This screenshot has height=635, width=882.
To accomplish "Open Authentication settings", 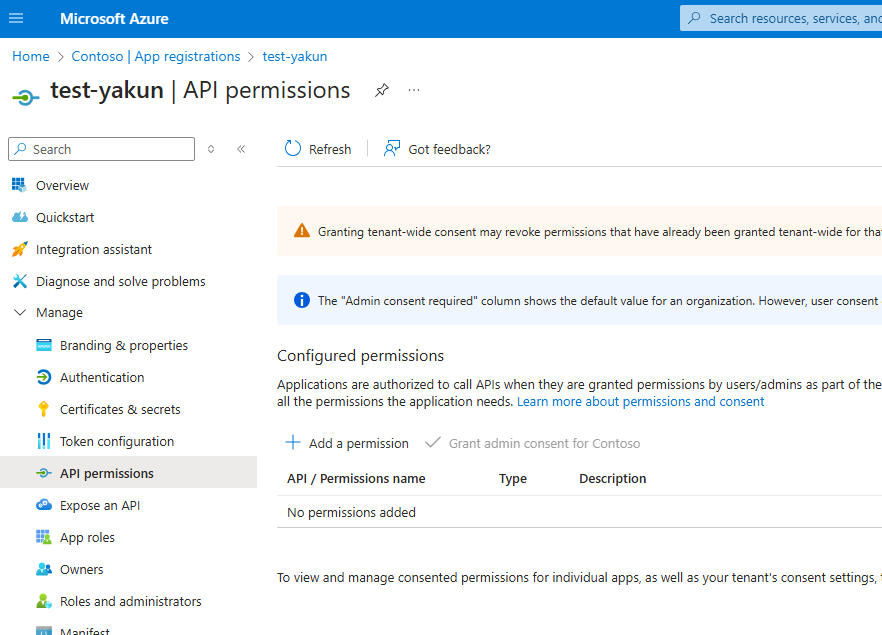I will (x=102, y=377).
